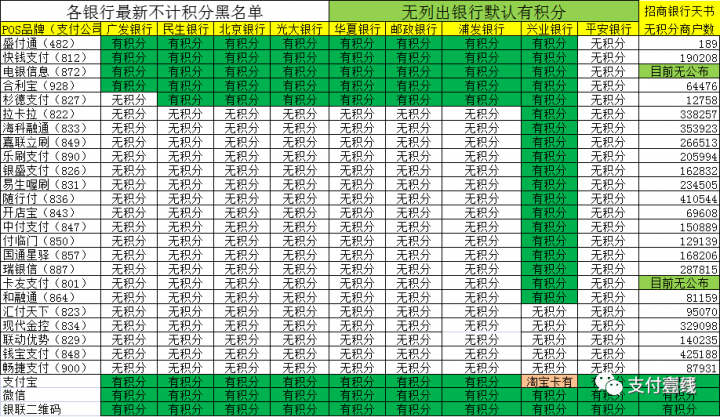Select 目前无公布 in the 卡友支付 row
This screenshot has height=417, width=720.
click(679, 283)
